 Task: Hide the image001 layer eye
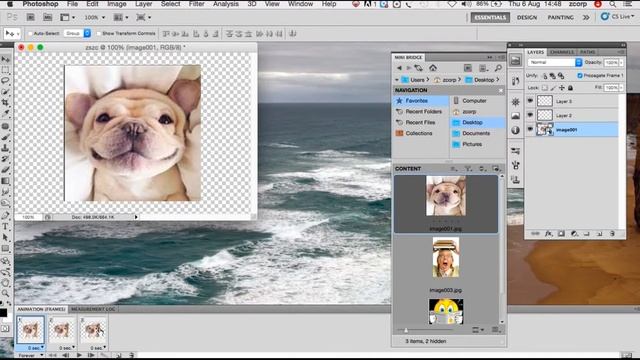coord(530,129)
